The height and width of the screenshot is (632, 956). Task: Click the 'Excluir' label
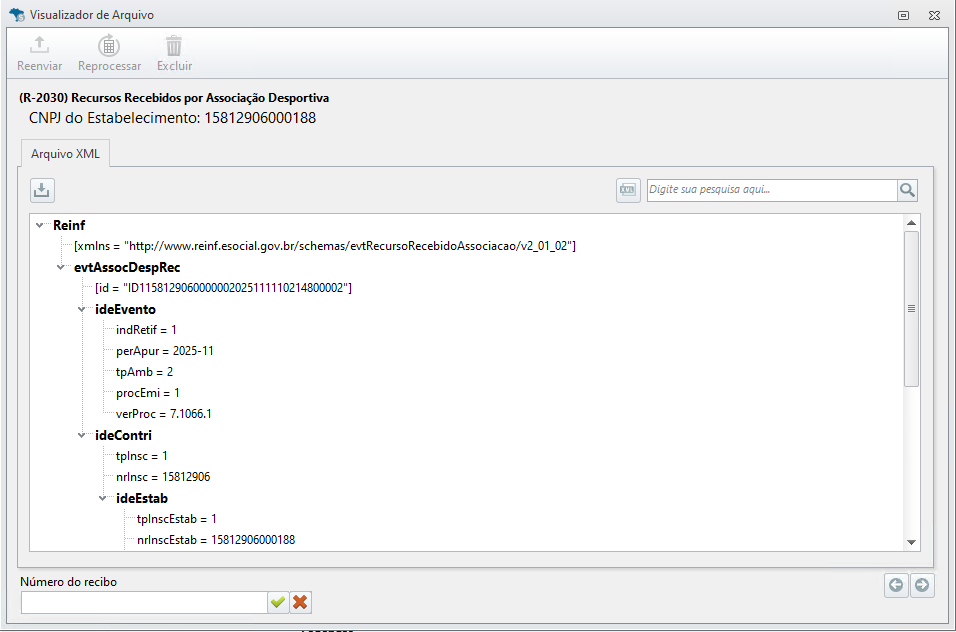tap(174, 66)
